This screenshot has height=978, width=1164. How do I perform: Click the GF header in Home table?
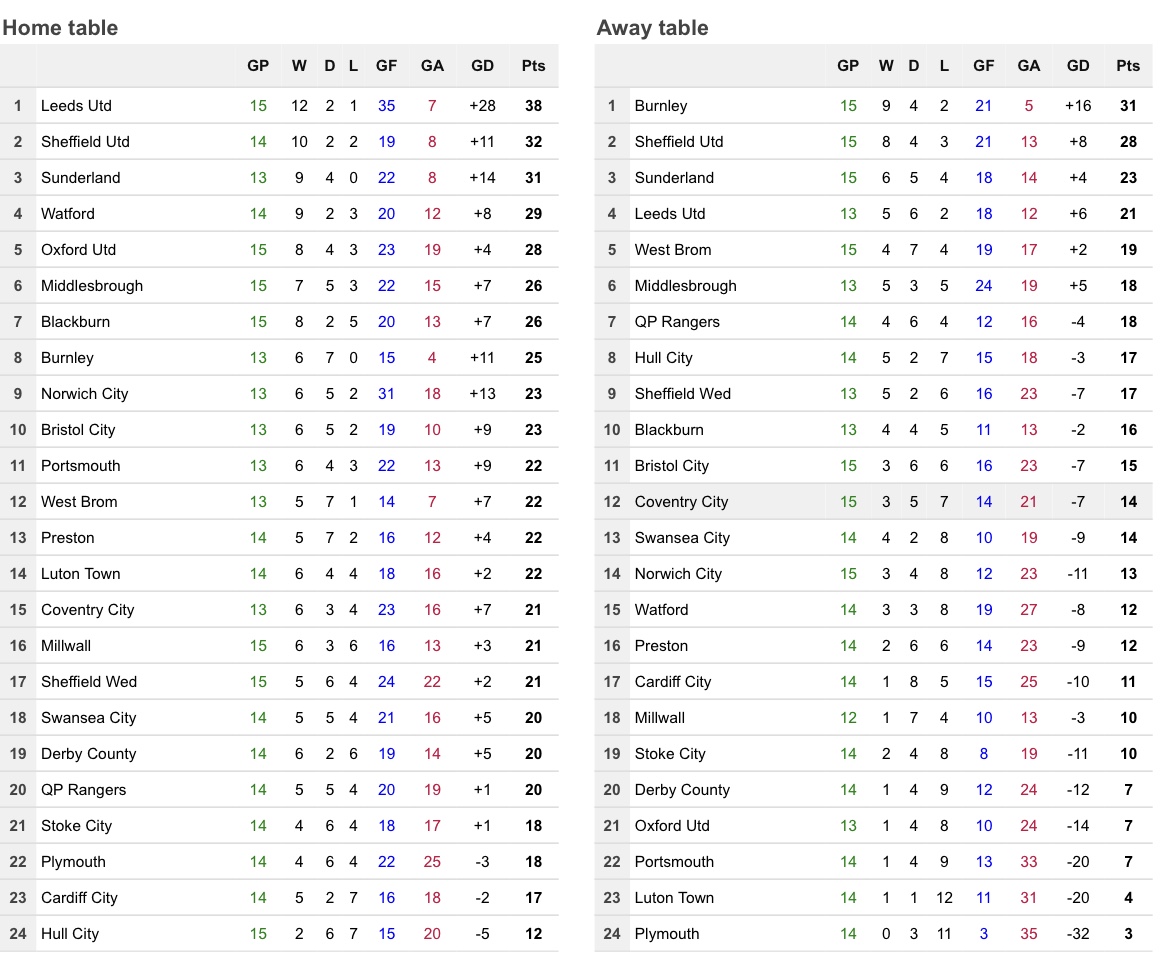386,66
